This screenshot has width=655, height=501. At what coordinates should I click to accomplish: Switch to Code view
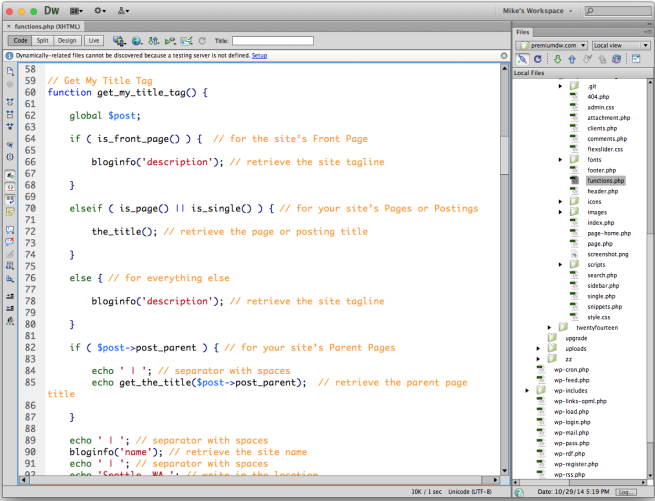20,41
